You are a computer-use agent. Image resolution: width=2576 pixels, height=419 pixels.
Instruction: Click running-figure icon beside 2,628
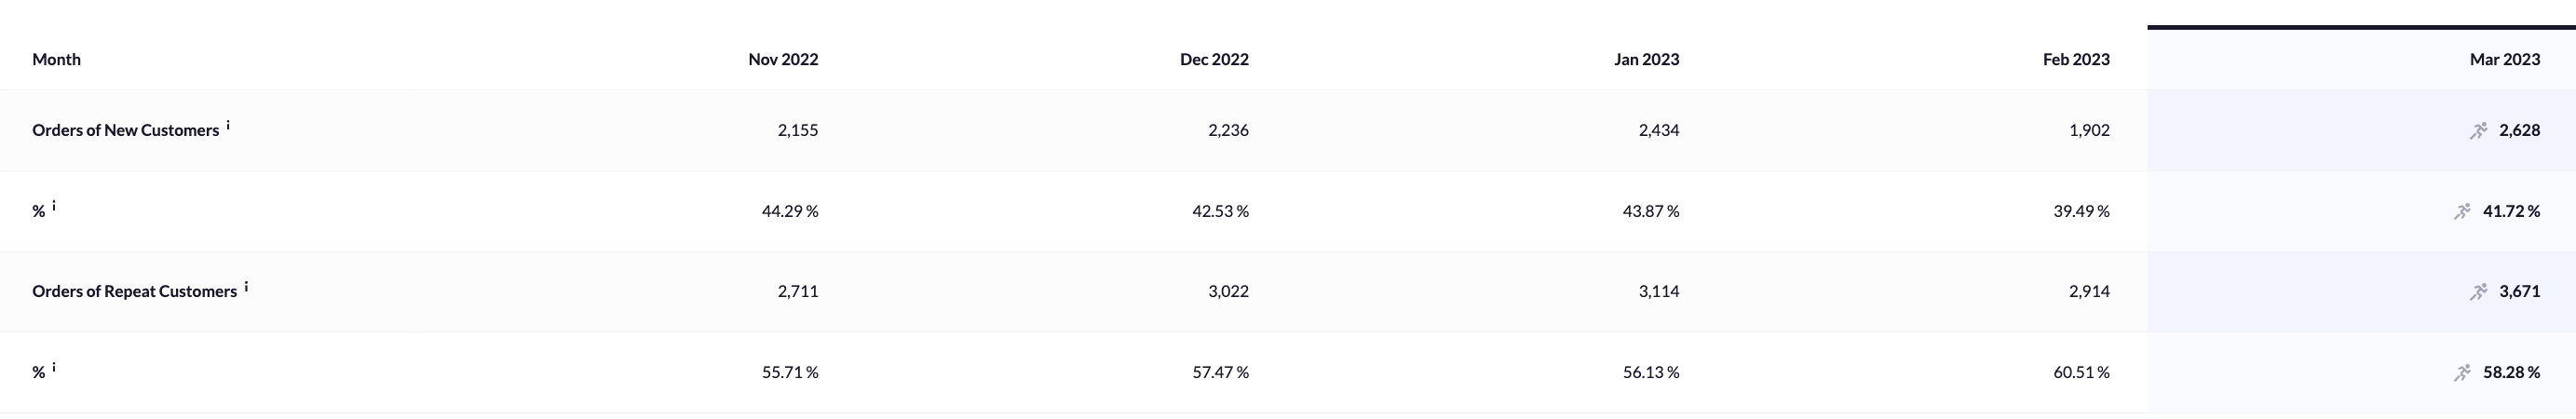pos(2478,130)
